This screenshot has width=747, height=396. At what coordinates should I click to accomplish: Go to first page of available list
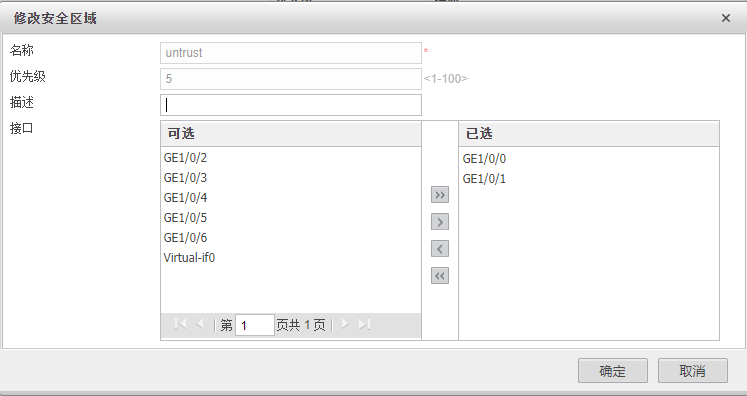(180, 325)
